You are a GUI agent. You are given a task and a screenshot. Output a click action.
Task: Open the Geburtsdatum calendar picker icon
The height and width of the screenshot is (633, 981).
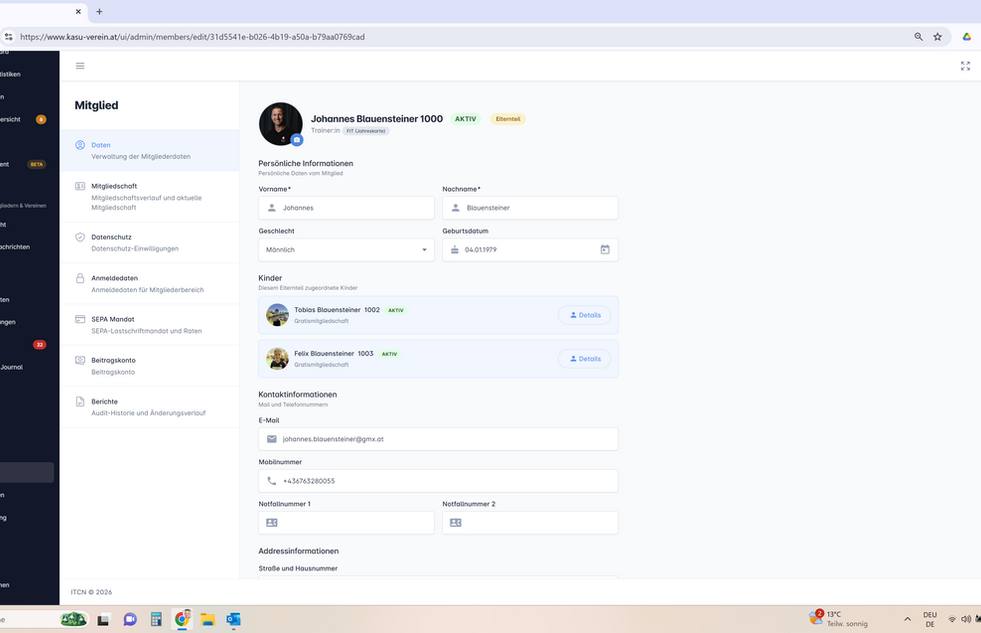pyautogui.click(x=605, y=250)
